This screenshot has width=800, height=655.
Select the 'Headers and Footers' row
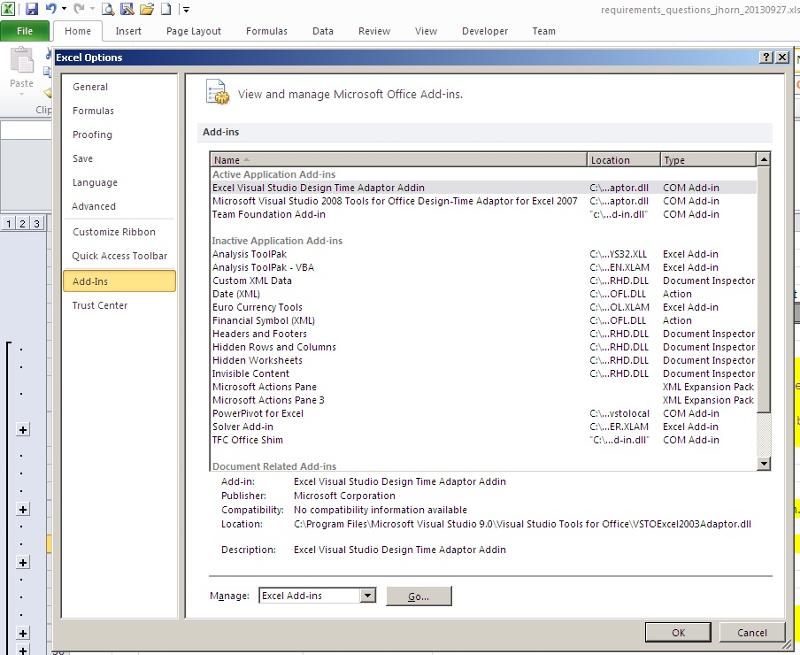click(x=483, y=334)
